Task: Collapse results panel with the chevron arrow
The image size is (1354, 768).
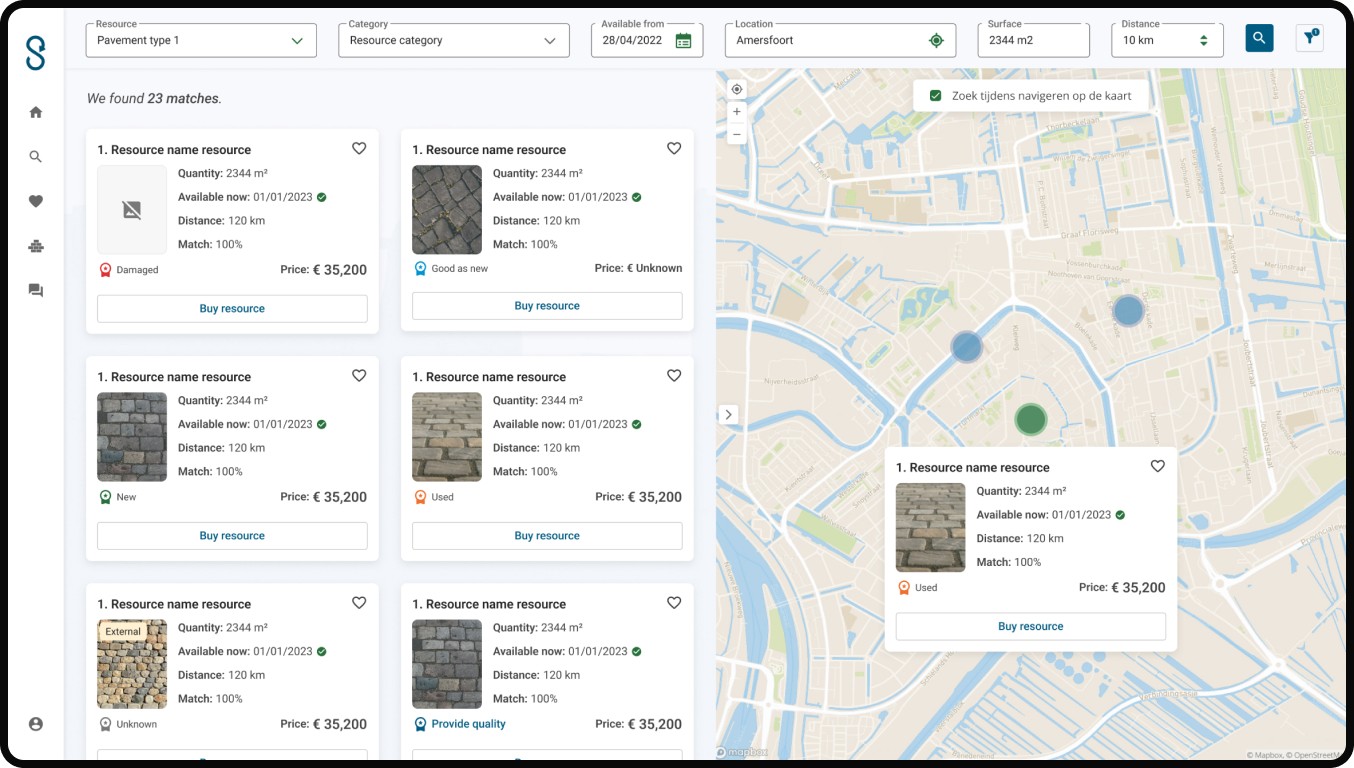Action: 728,414
